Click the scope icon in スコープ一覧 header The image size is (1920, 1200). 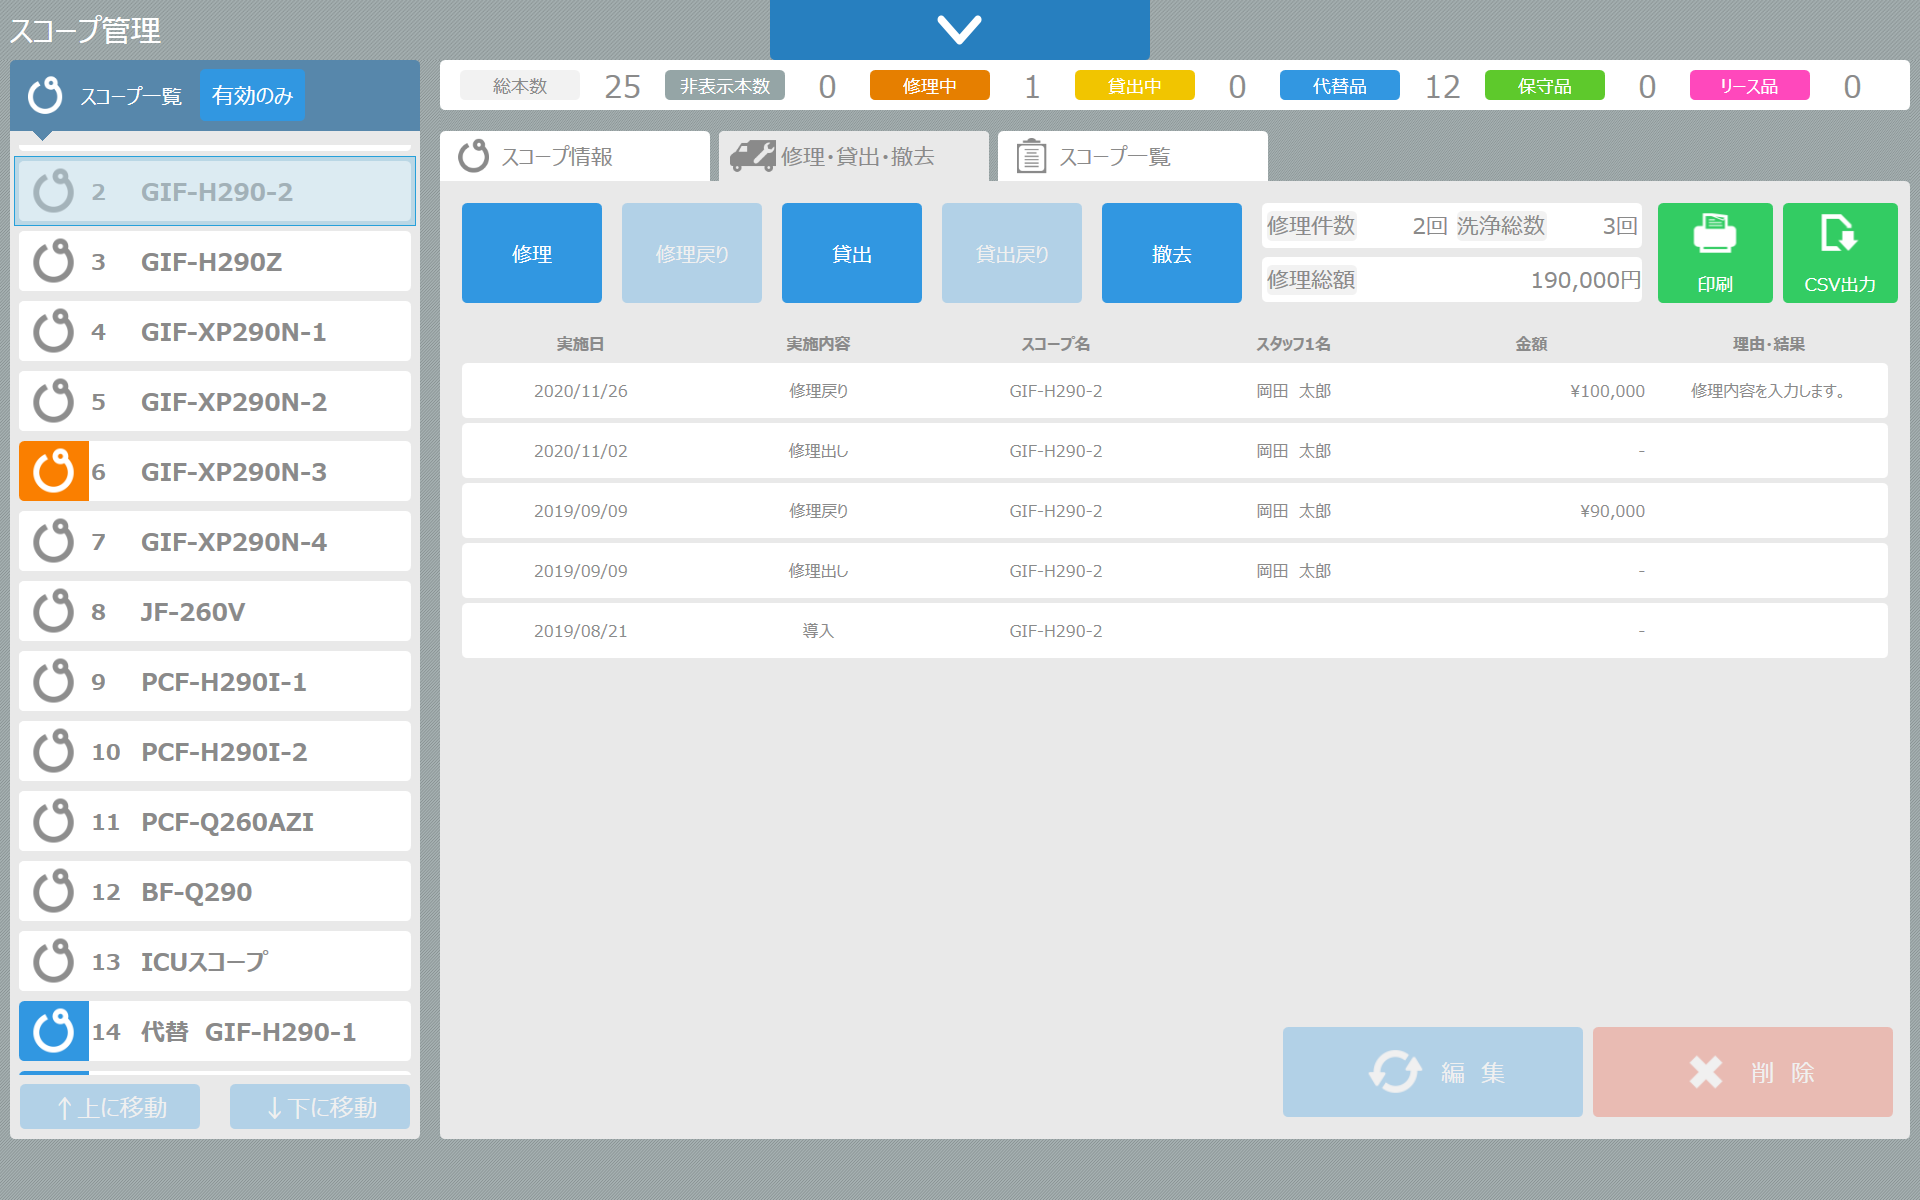pos(46,95)
